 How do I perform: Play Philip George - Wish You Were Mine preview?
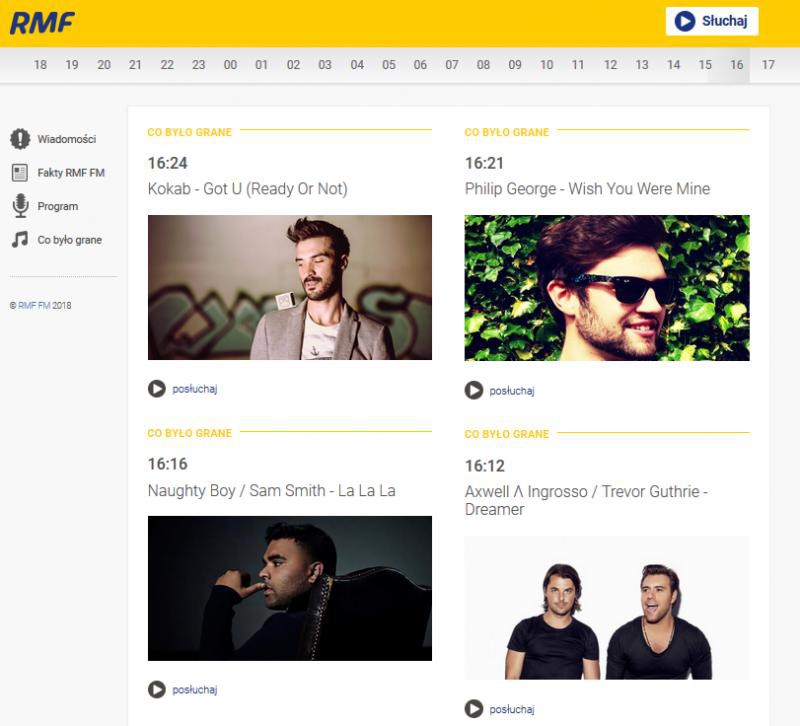pos(474,390)
